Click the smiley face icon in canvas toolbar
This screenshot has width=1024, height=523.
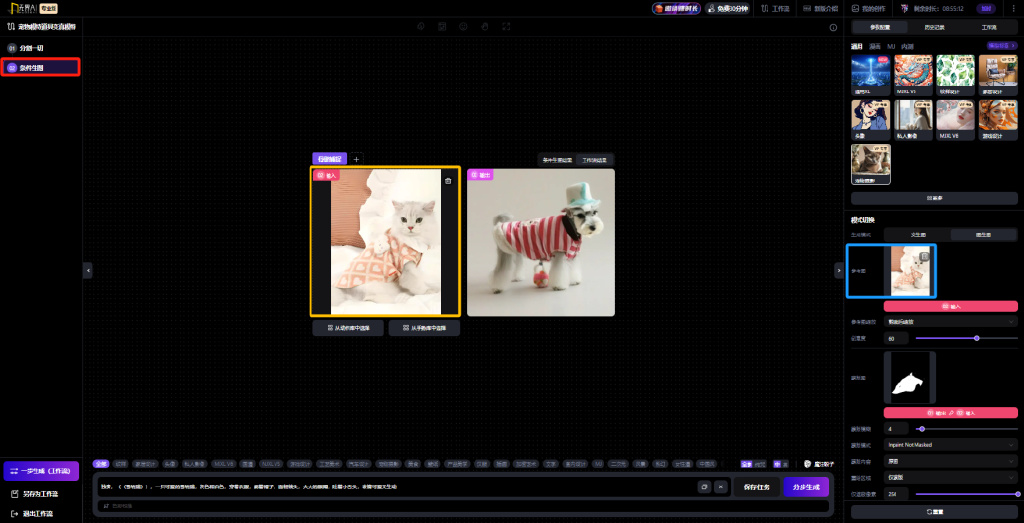[463, 27]
